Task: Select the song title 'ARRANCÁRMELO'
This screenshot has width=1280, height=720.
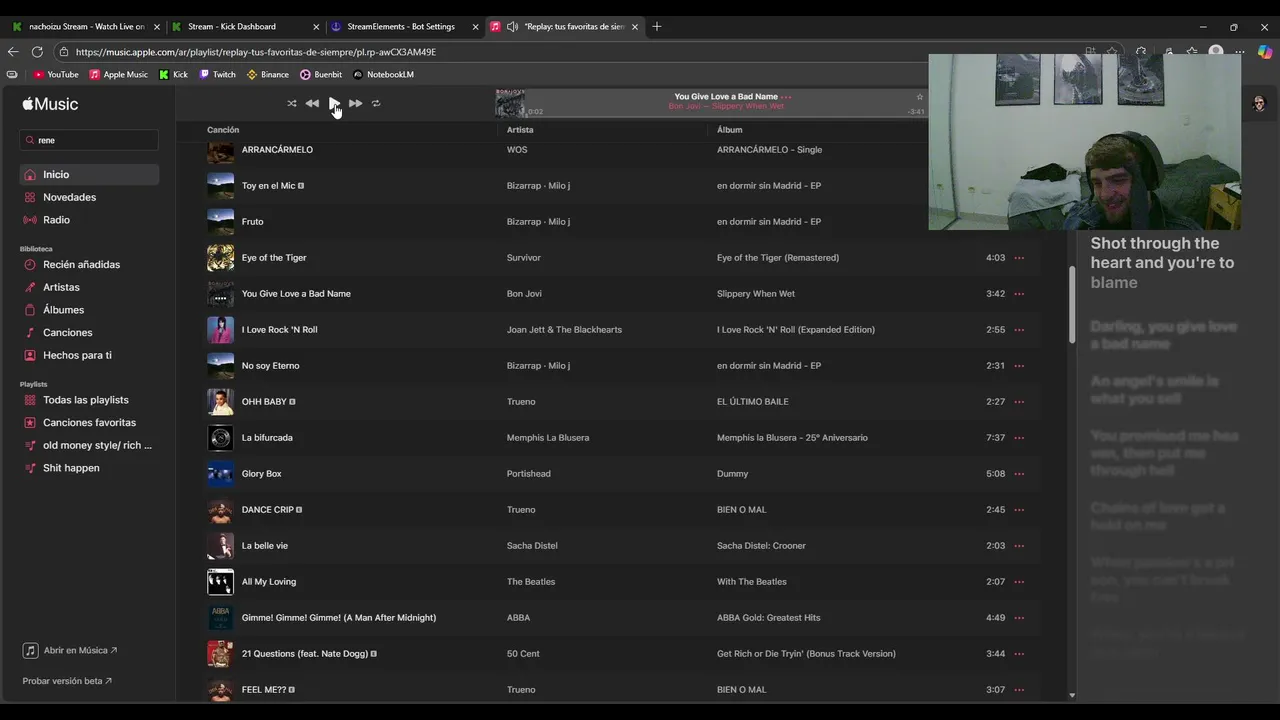Action: click(x=277, y=150)
